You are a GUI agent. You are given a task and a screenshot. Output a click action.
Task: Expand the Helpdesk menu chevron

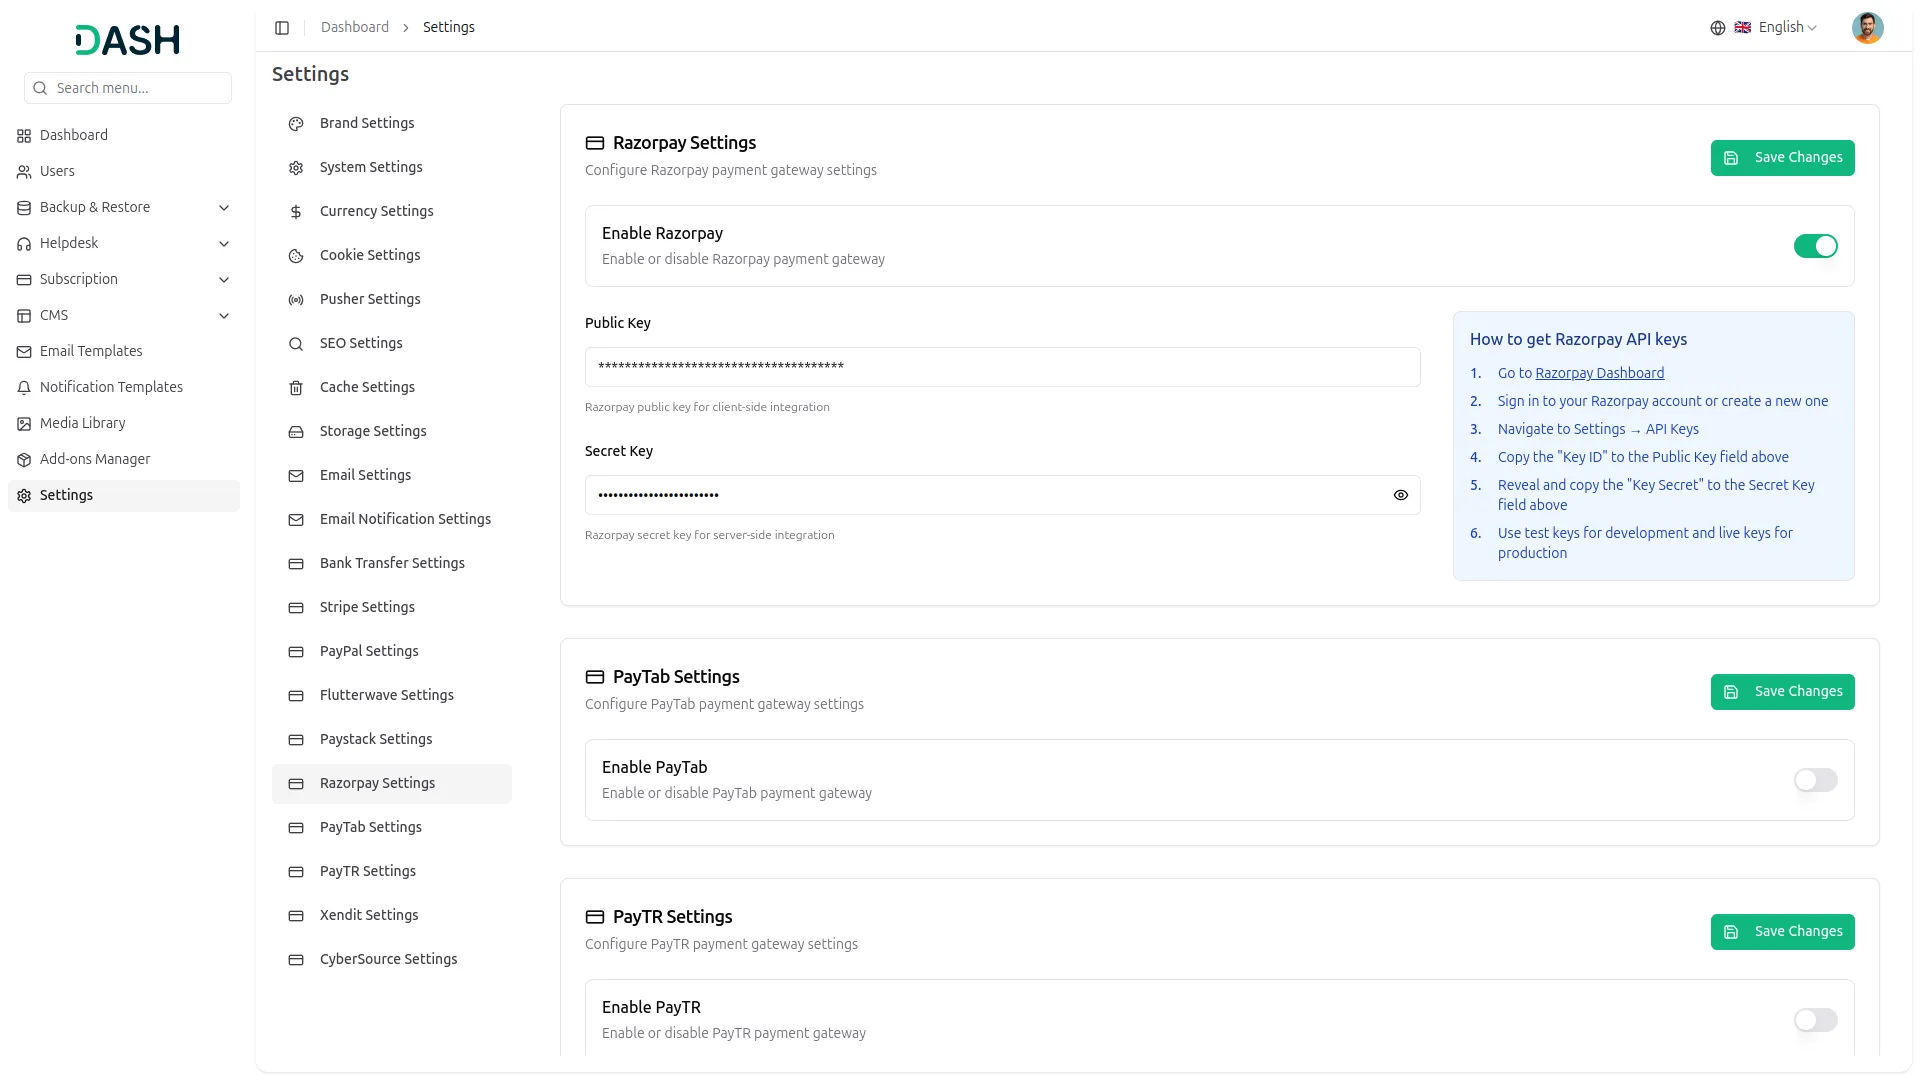(x=224, y=244)
